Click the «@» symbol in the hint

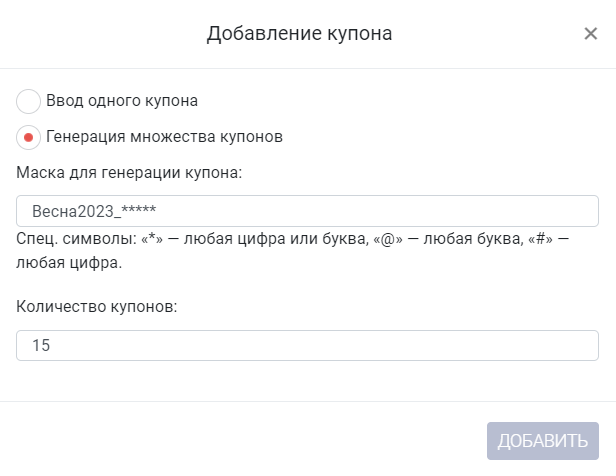point(388,239)
